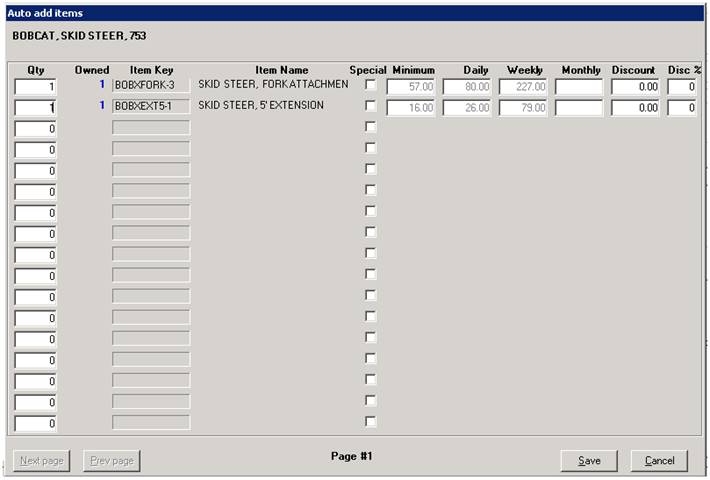Viewport: 710px width, 480px height.
Task: Click the Owned column header
Action: point(92,70)
